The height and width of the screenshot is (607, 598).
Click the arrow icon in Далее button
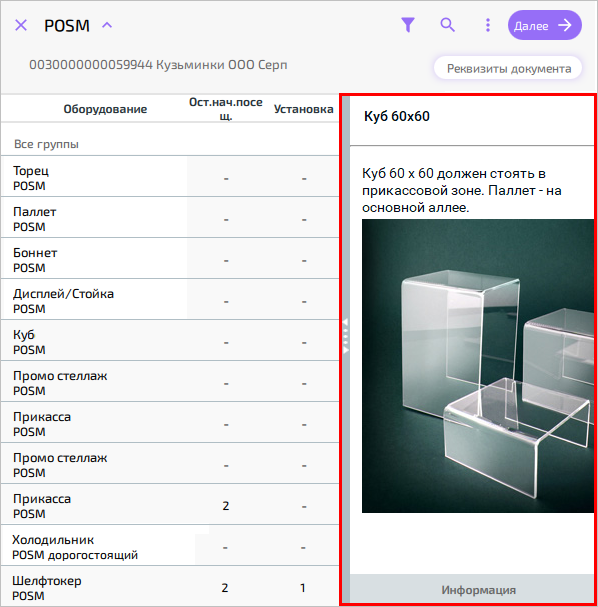coord(565,26)
